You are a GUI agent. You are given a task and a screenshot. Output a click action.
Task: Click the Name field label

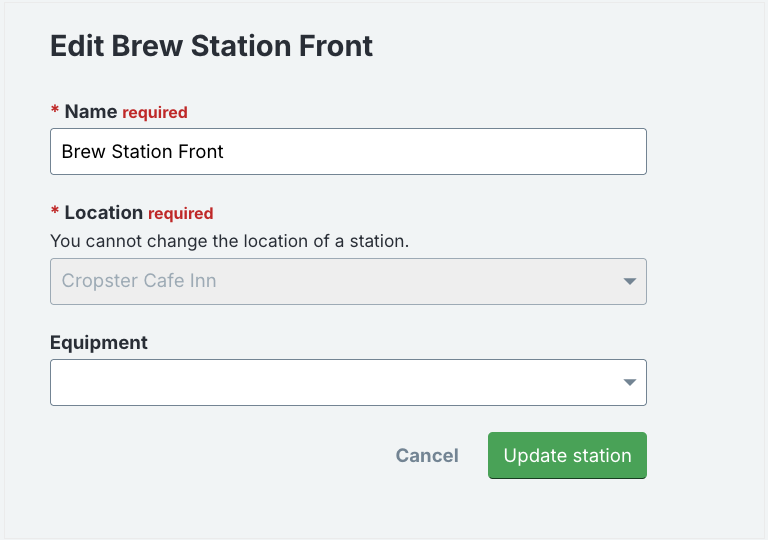[91, 112]
